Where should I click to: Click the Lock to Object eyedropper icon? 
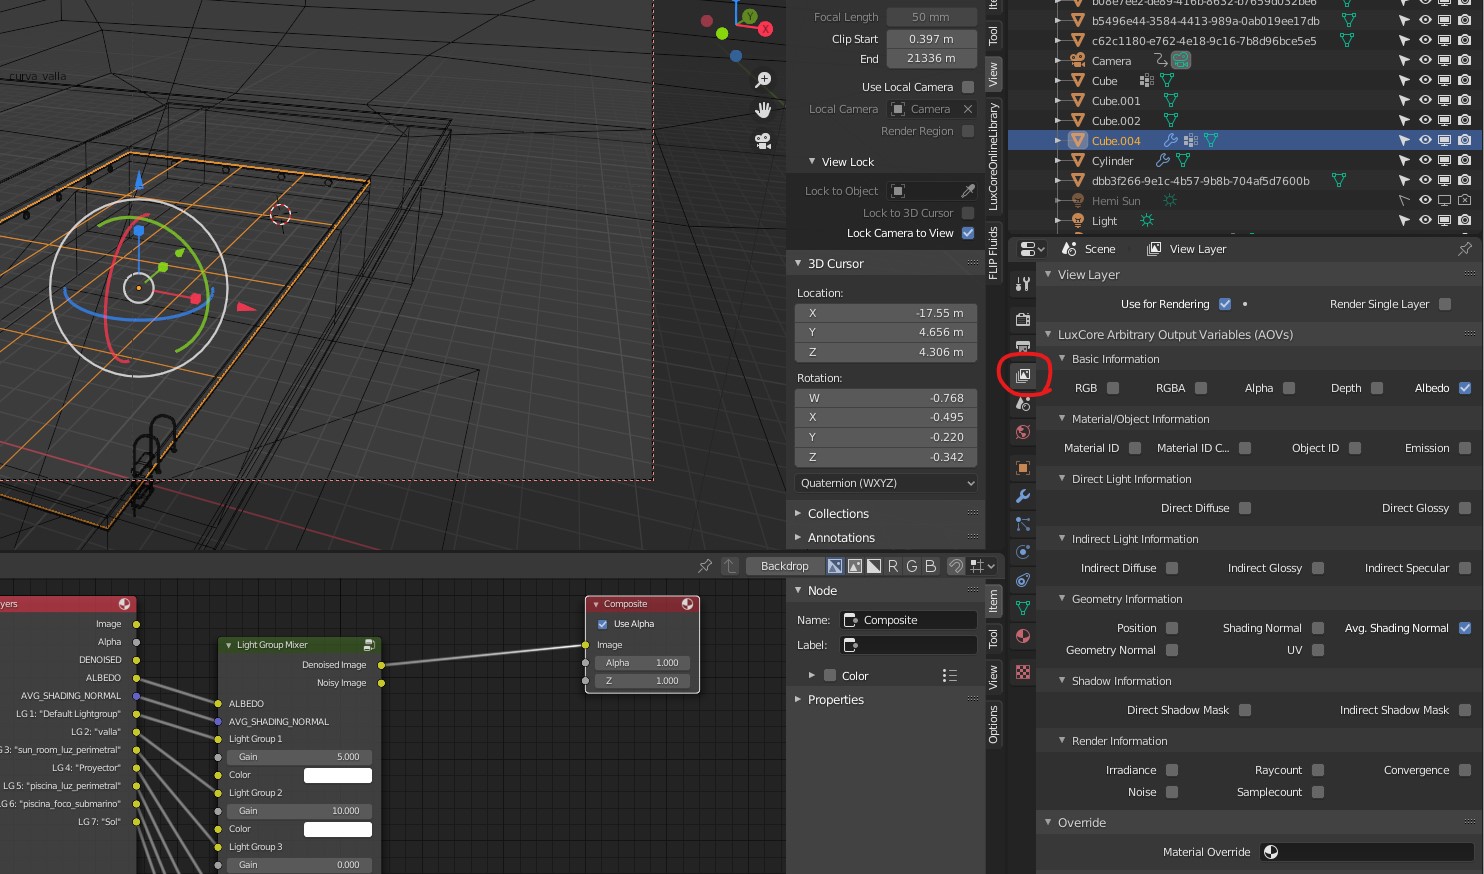[x=967, y=191]
